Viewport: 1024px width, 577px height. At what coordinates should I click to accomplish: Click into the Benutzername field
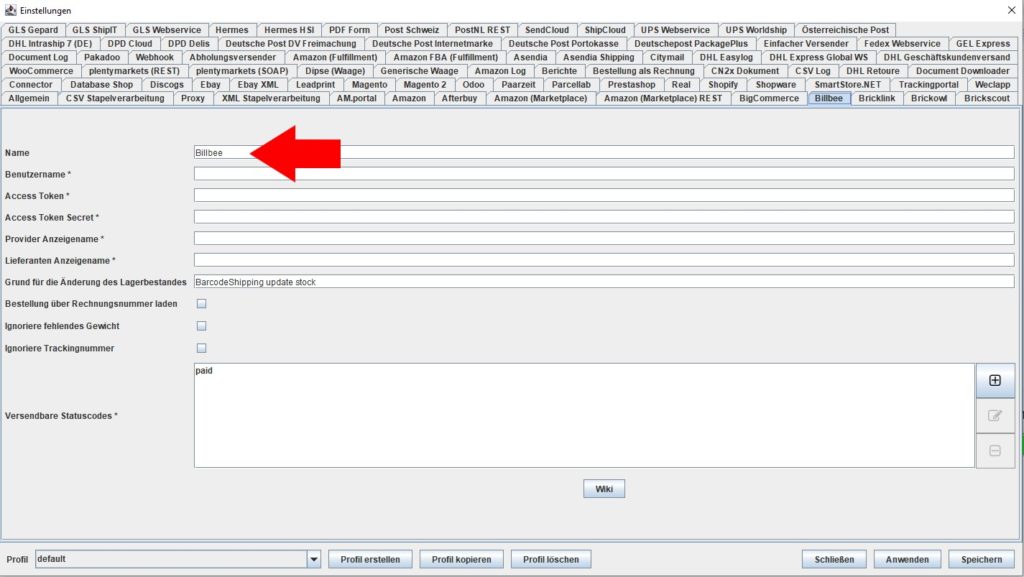pyautogui.click(x=604, y=174)
